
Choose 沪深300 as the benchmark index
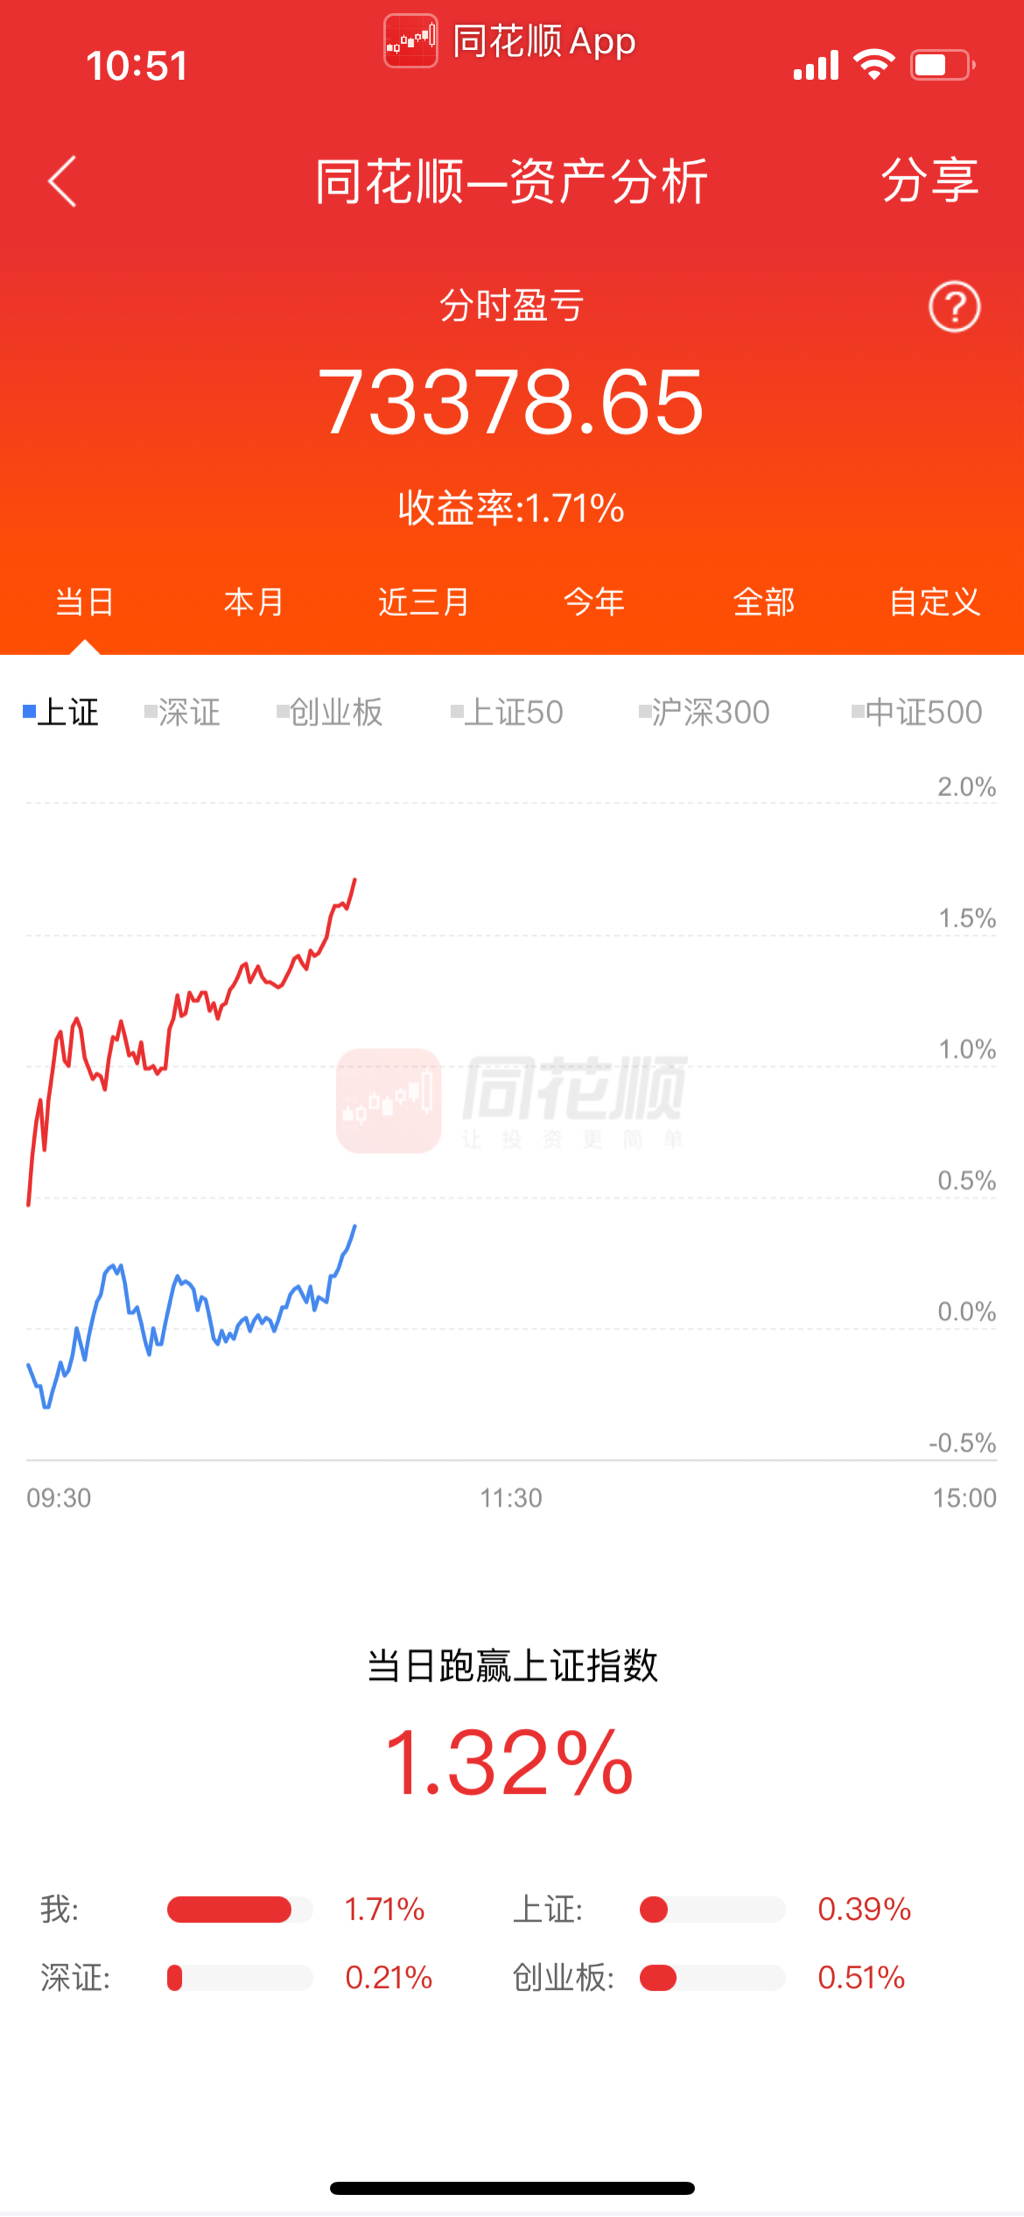705,712
